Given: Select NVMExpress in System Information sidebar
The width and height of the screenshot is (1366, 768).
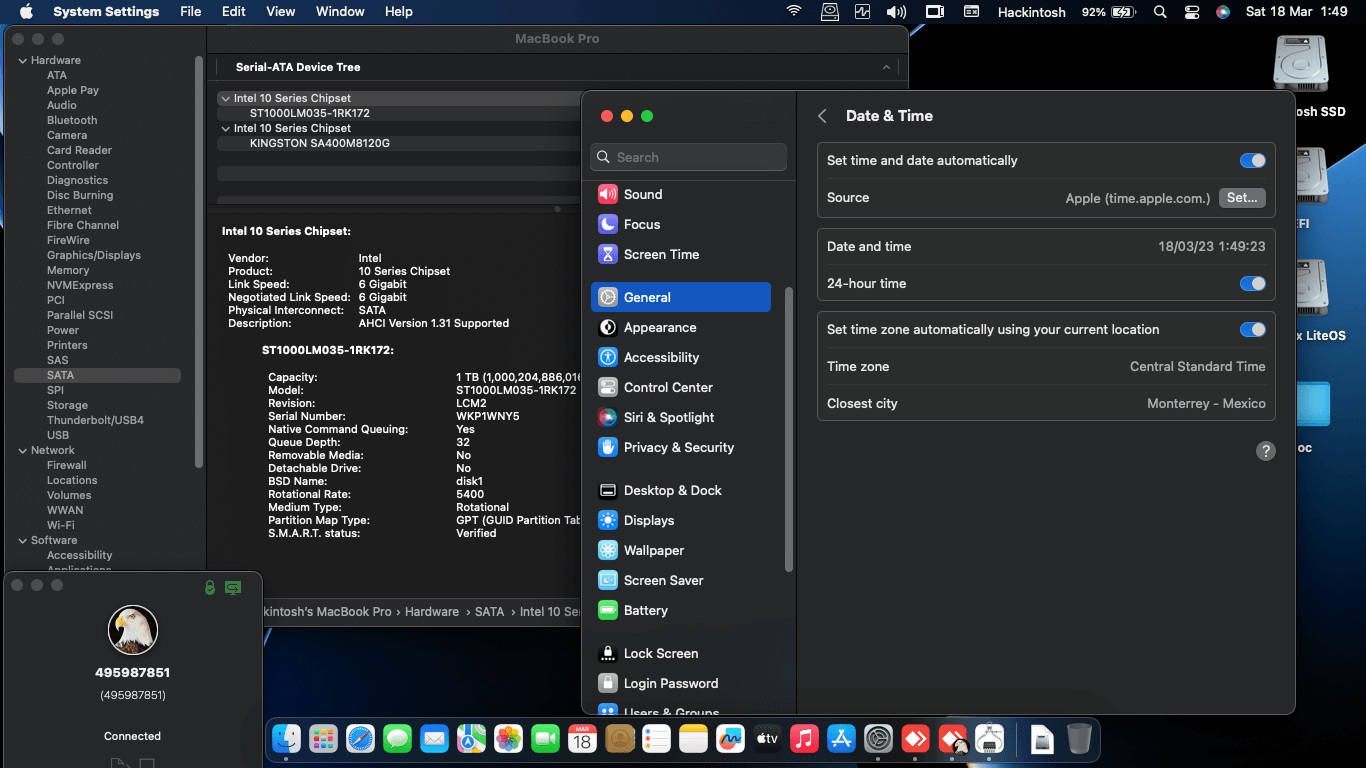Looking at the screenshot, I should [x=80, y=285].
